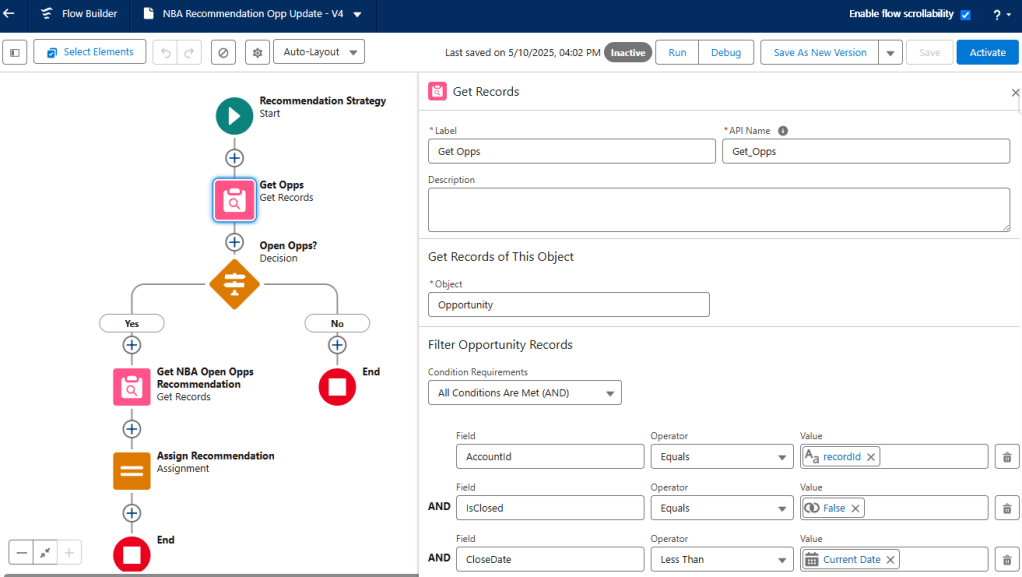Click the add element plus below Start
The height and width of the screenshot is (577, 1022).
[x=234, y=158]
